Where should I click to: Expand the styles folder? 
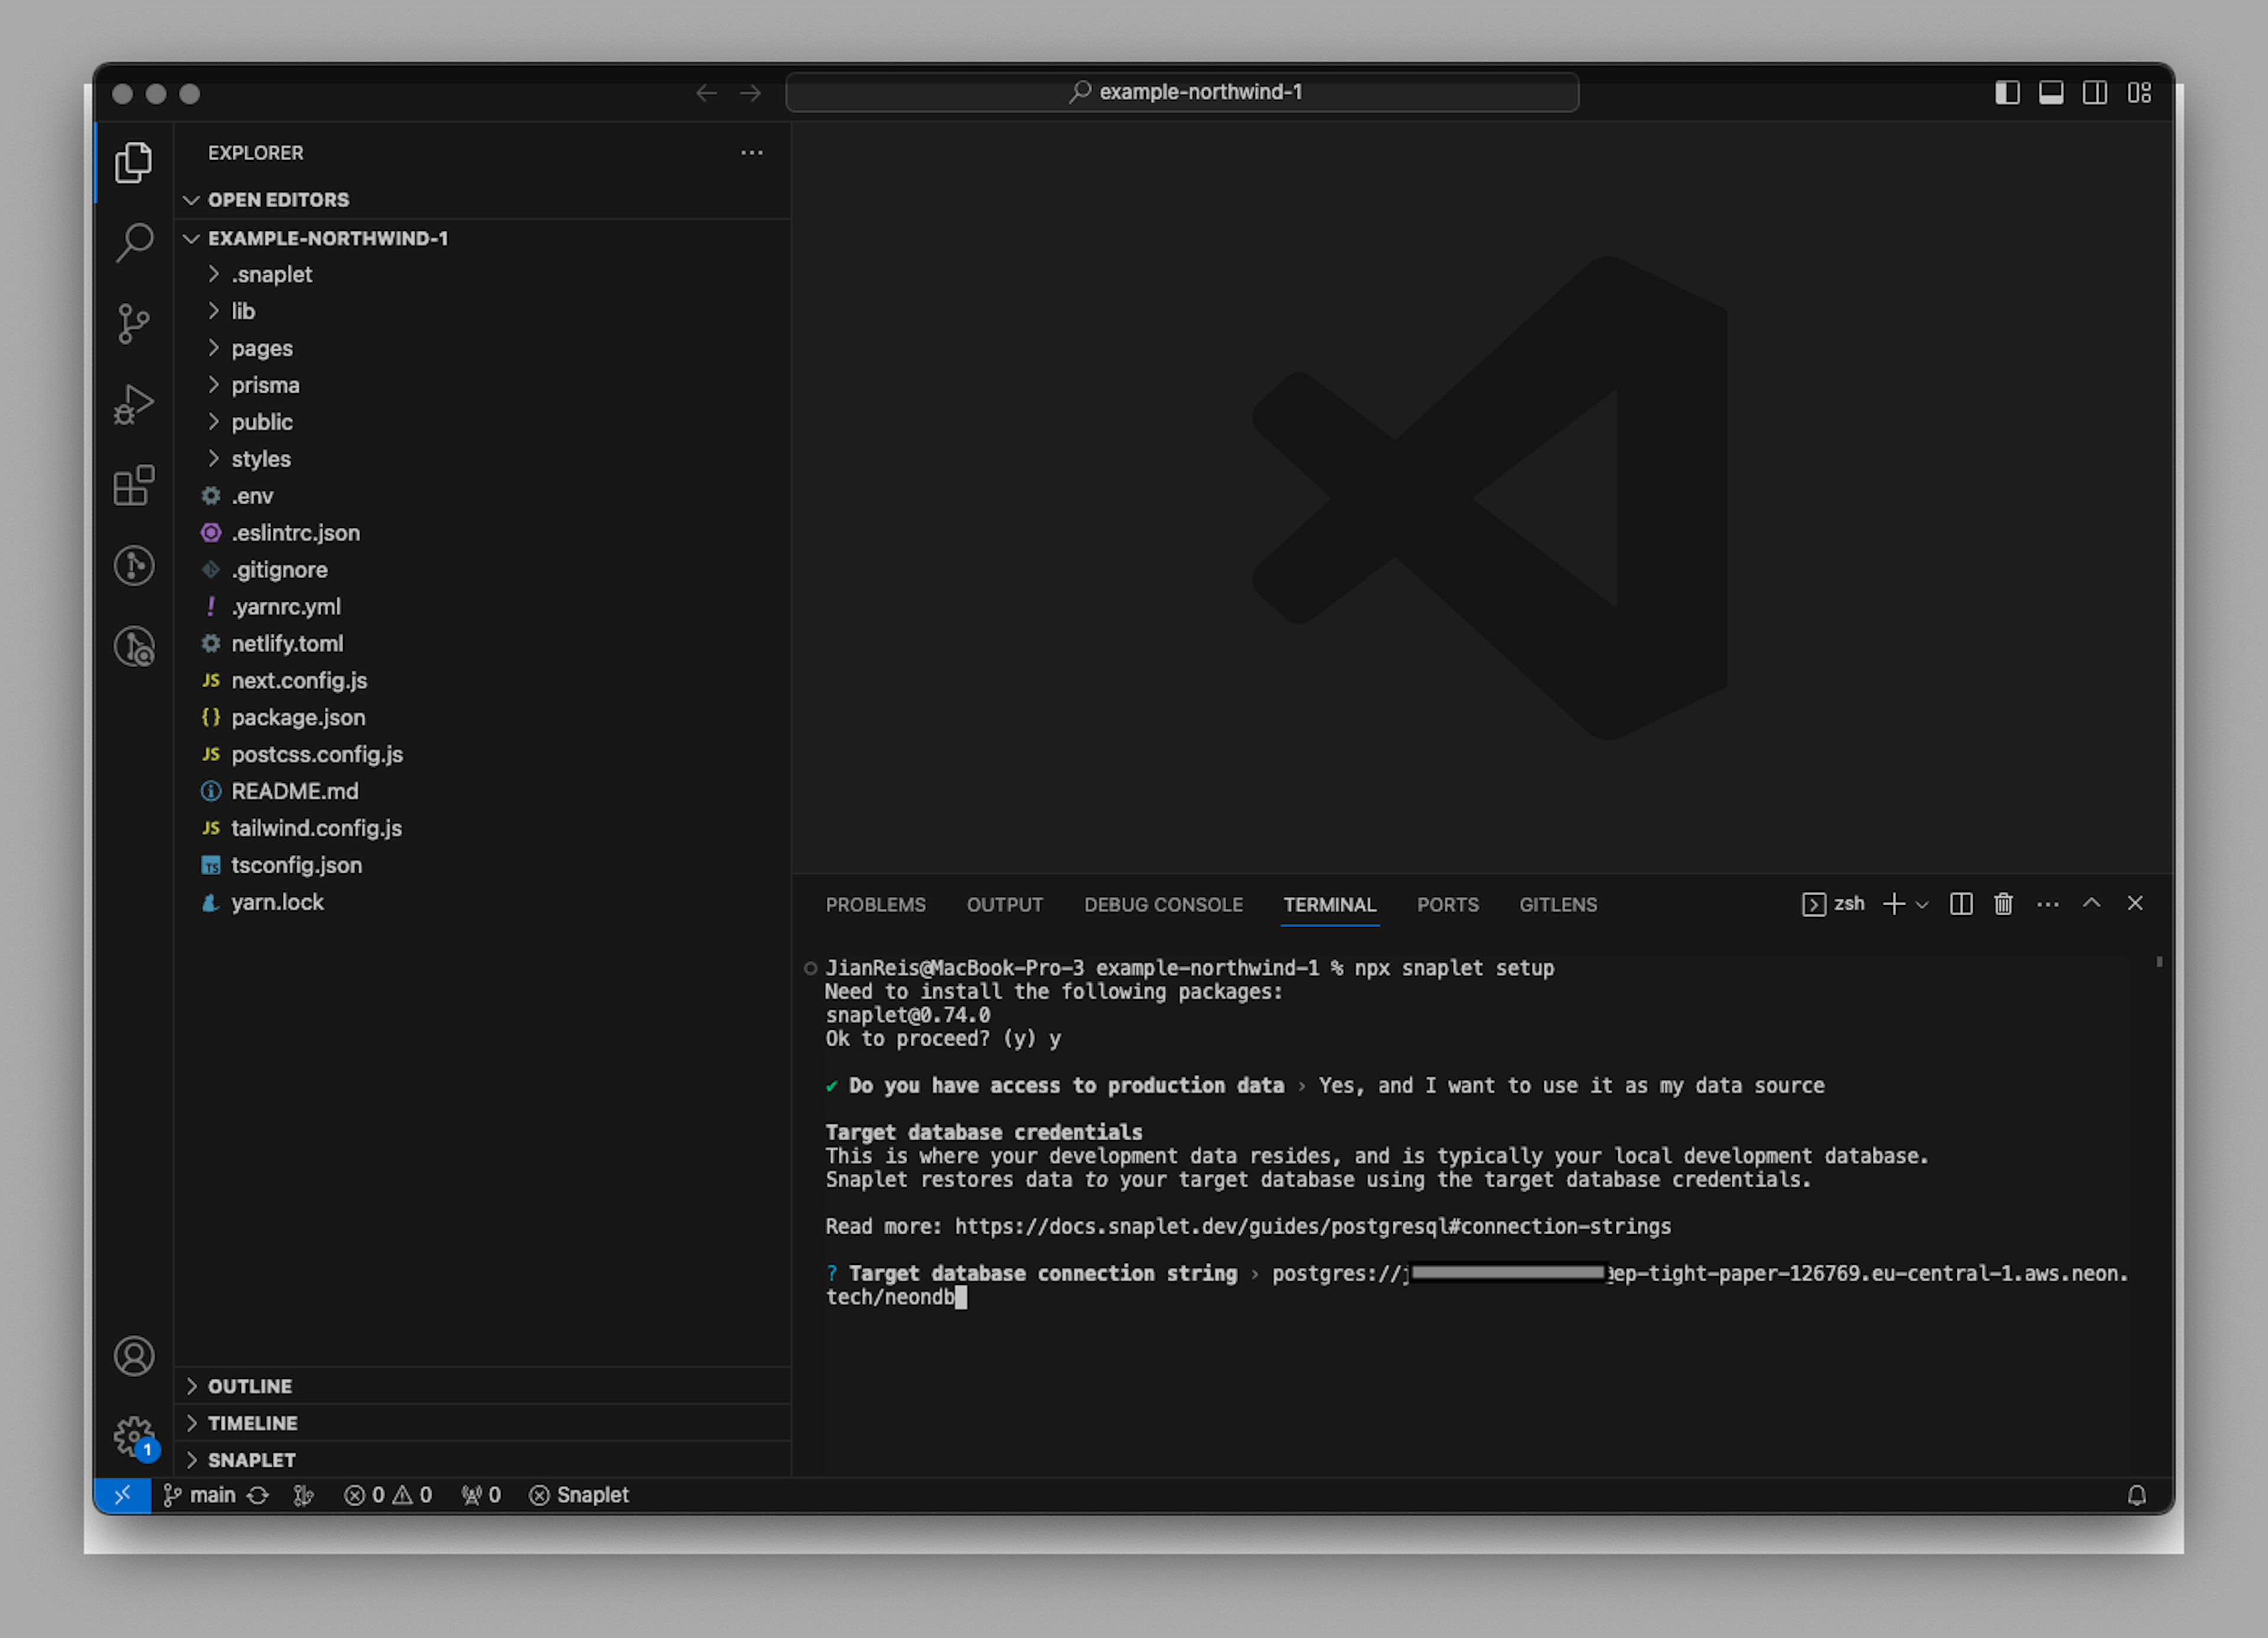(483, 459)
